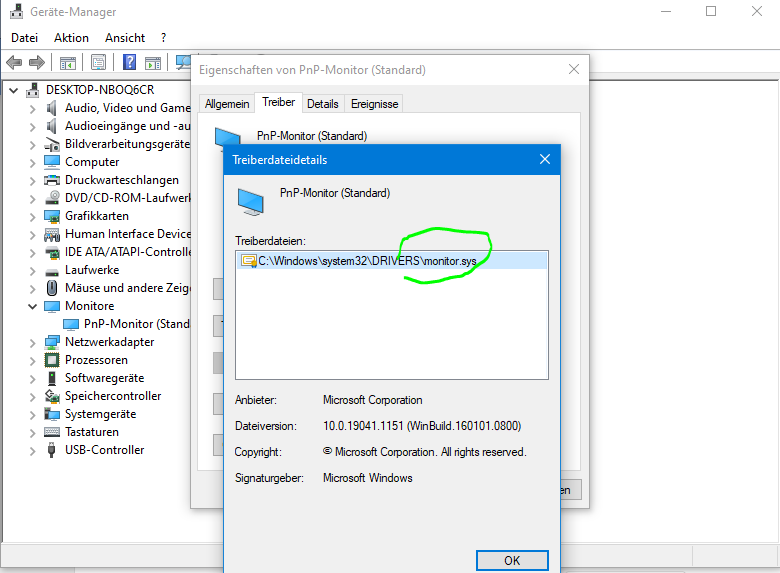Viewport: 780px width, 573px height.
Task: Expand the USB-Controller category
Action: [x=33, y=451]
